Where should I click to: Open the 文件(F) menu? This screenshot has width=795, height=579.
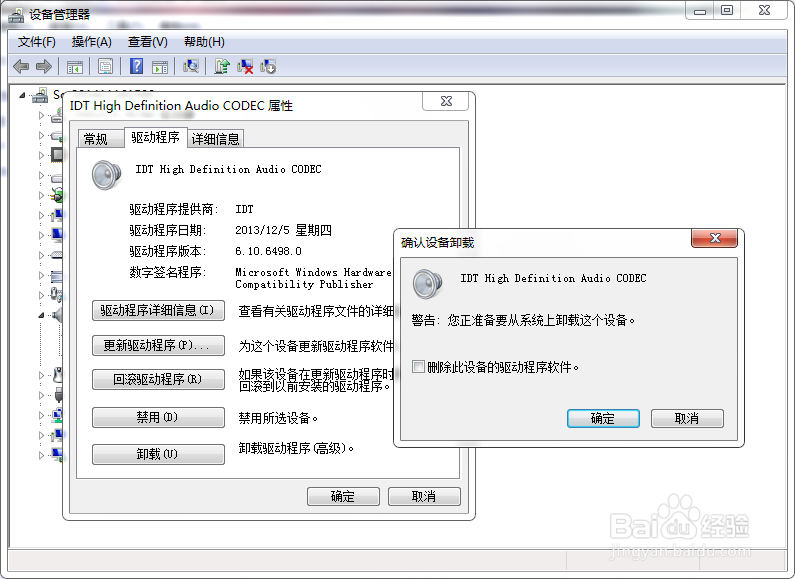click(37, 42)
